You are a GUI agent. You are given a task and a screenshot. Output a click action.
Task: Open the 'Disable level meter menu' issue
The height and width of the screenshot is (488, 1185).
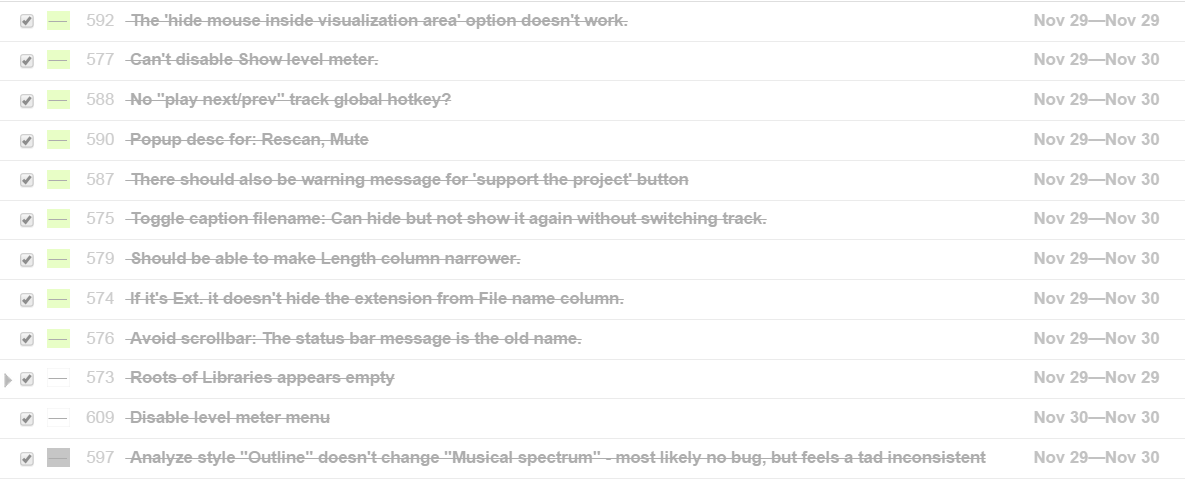230,417
